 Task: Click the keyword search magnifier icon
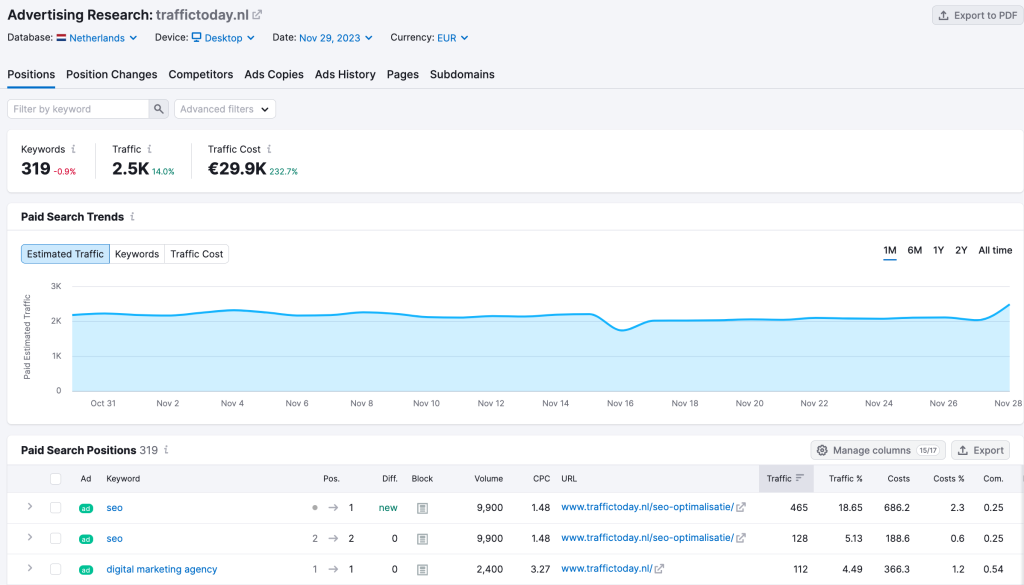160,108
